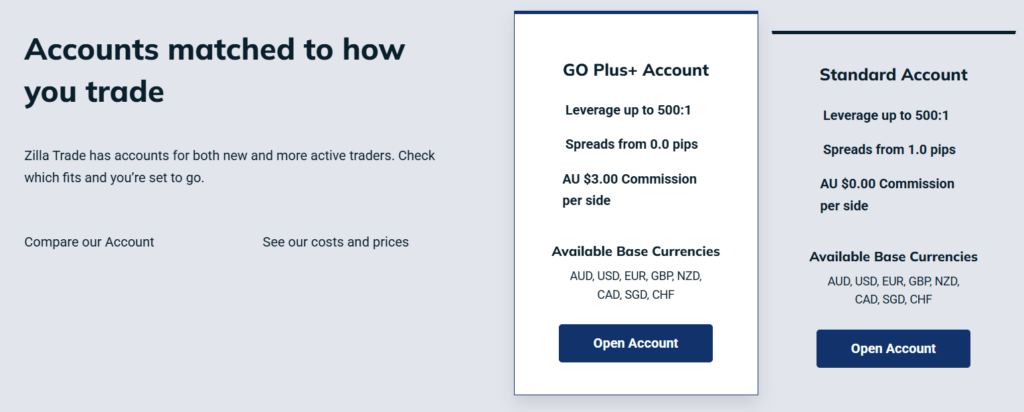Click Standard Account Available Base Currencies heading

[x=893, y=256]
